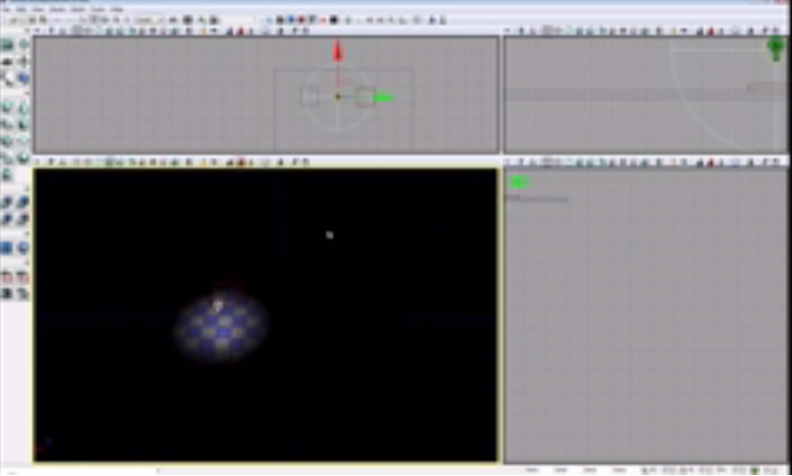Screen dimensions: 792x476
Task: Open the Edit menu
Action: (22, 9)
